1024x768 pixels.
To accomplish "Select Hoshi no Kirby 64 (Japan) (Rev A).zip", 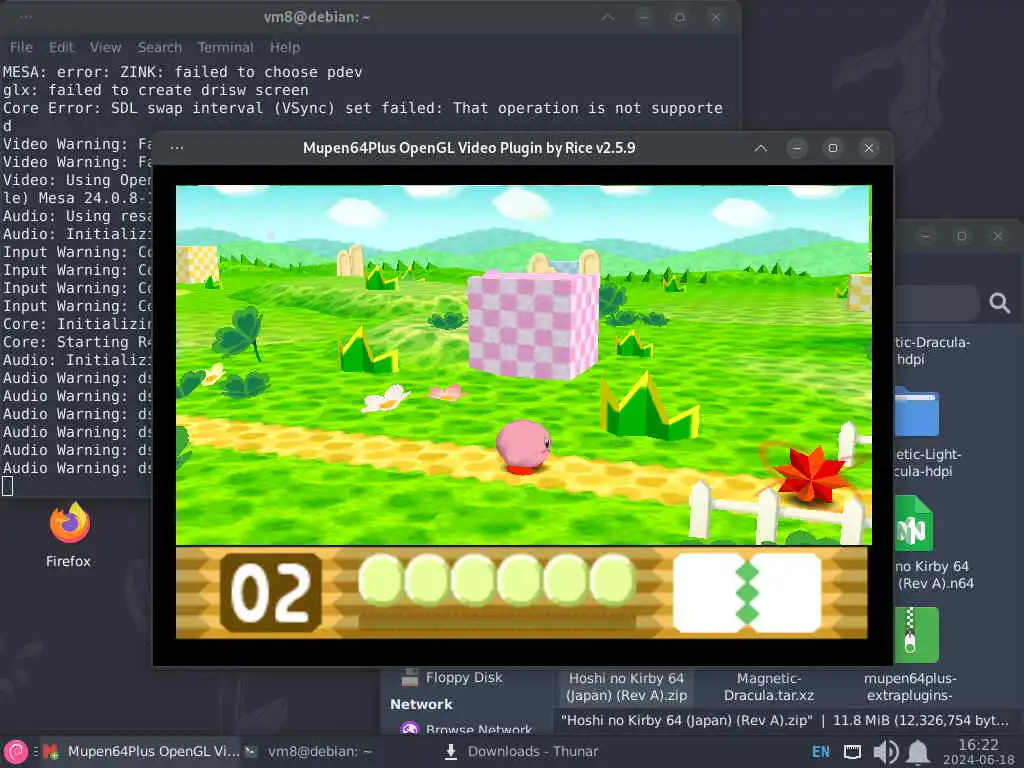I will click(626, 686).
